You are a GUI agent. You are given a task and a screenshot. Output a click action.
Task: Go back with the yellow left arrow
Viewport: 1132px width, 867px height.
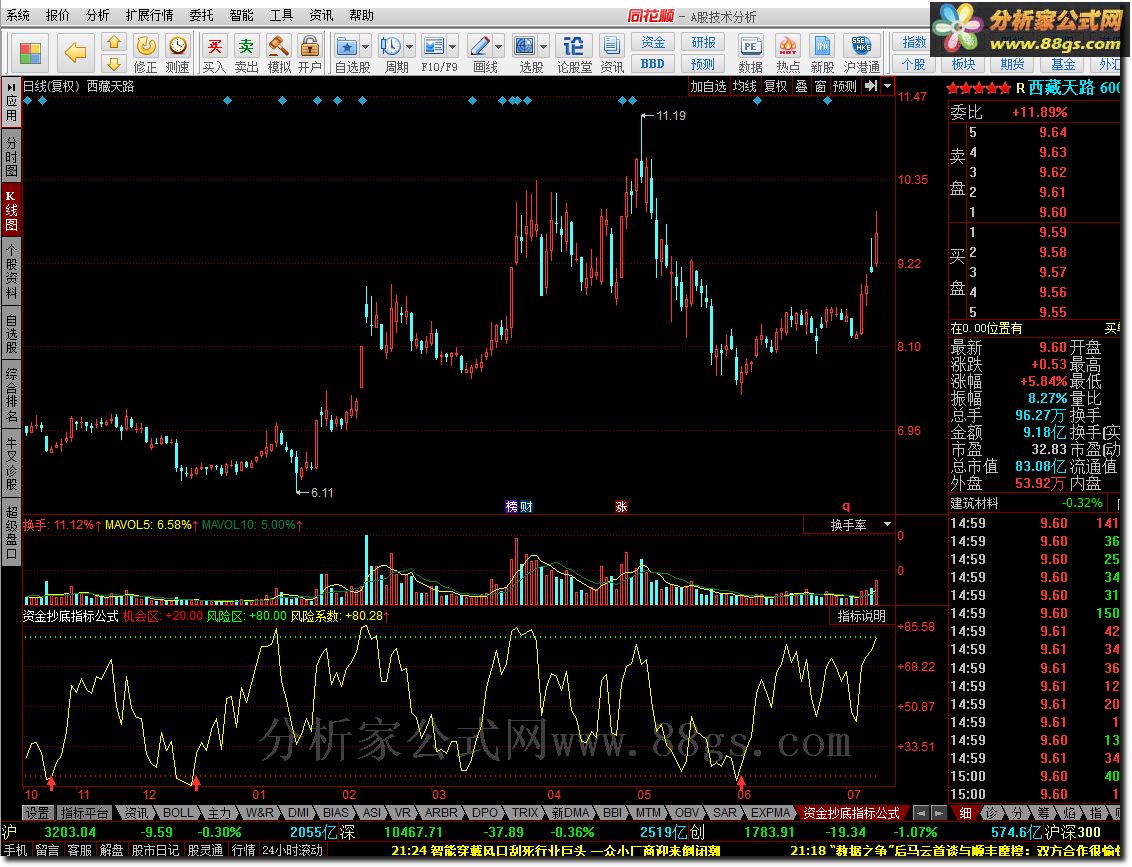(x=75, y=52)
